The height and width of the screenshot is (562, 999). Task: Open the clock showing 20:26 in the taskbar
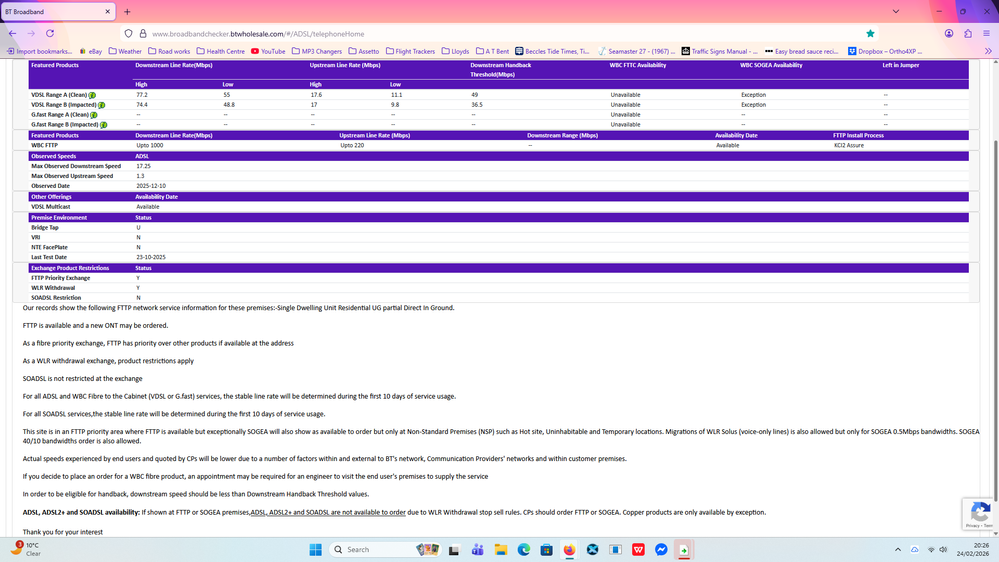[x=973, y=549]
